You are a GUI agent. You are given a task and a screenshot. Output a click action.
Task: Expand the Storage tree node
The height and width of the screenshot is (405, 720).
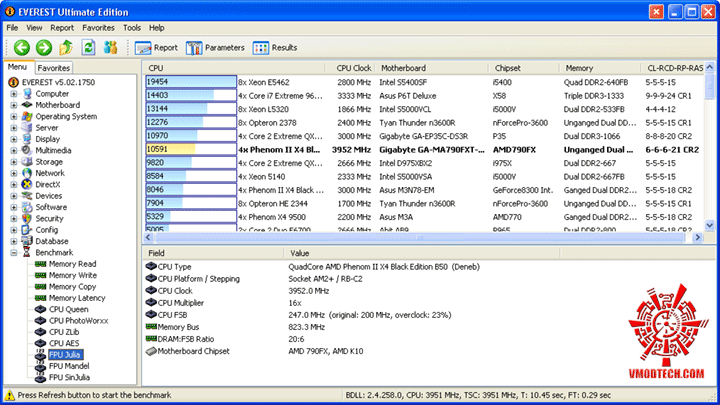14,162
